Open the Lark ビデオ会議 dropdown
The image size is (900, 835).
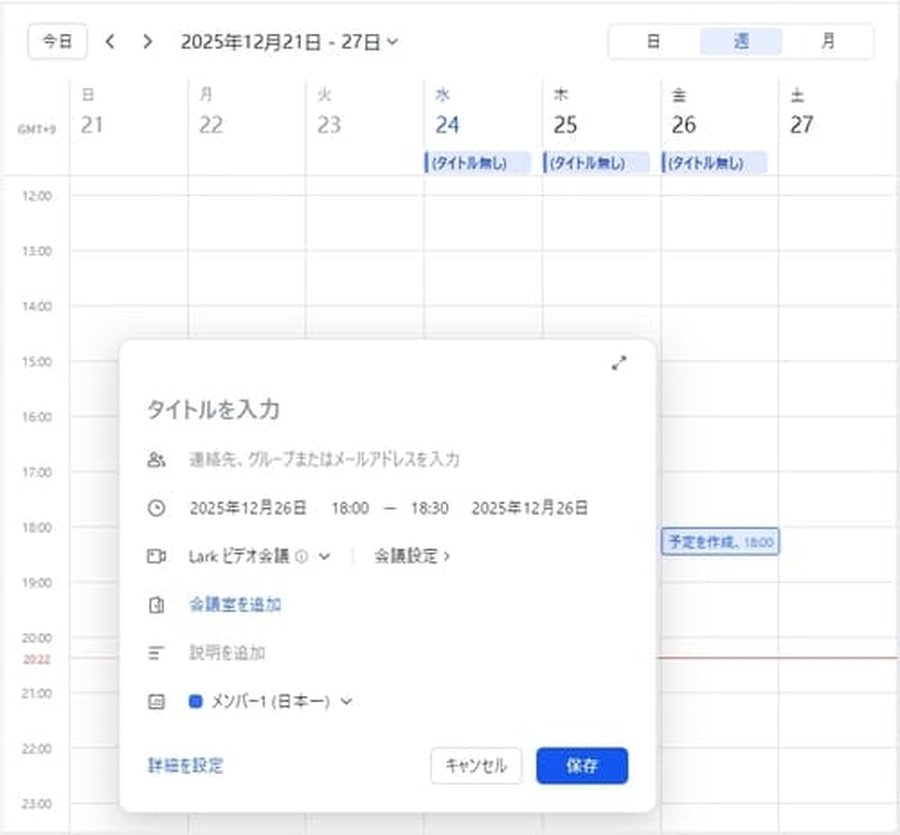tap(325, 556)
